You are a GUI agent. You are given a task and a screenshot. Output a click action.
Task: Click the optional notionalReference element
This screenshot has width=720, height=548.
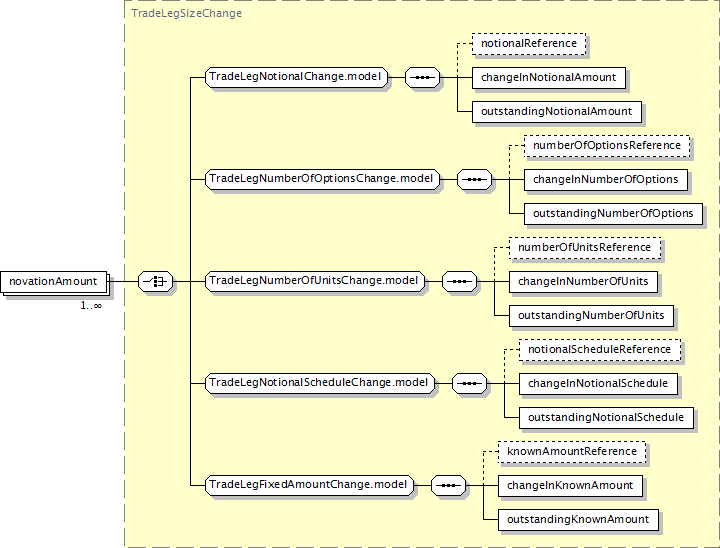pos(529,44)
